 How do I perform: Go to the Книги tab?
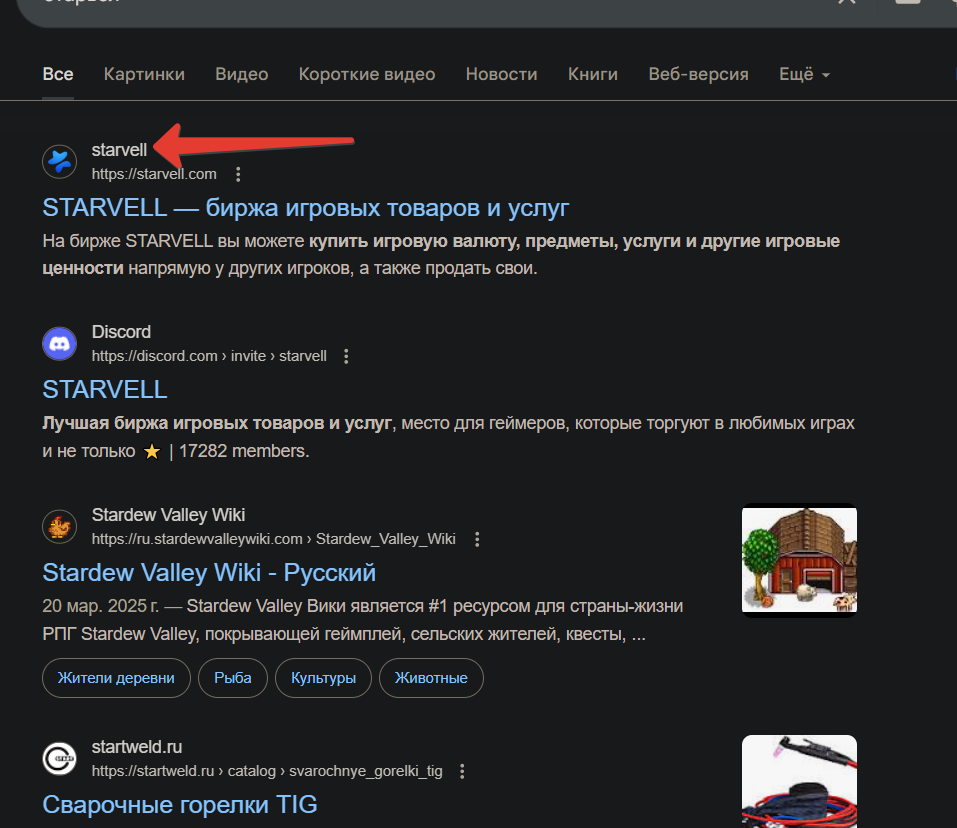point(593,74)
